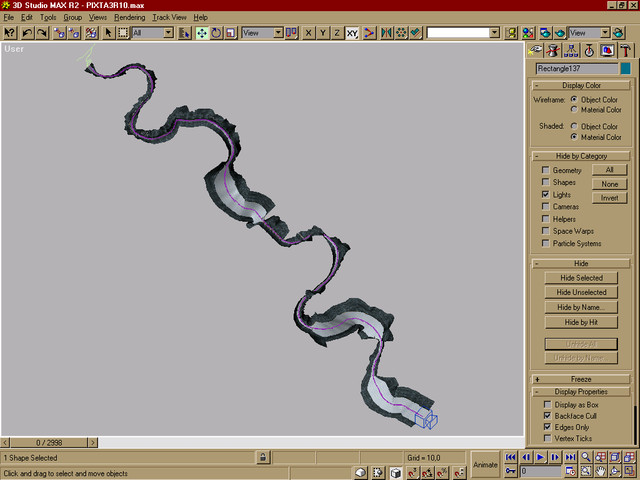Click the Zoom magnifier viewport tool
The height and width of the screenshot is (480, 640).
586,457
